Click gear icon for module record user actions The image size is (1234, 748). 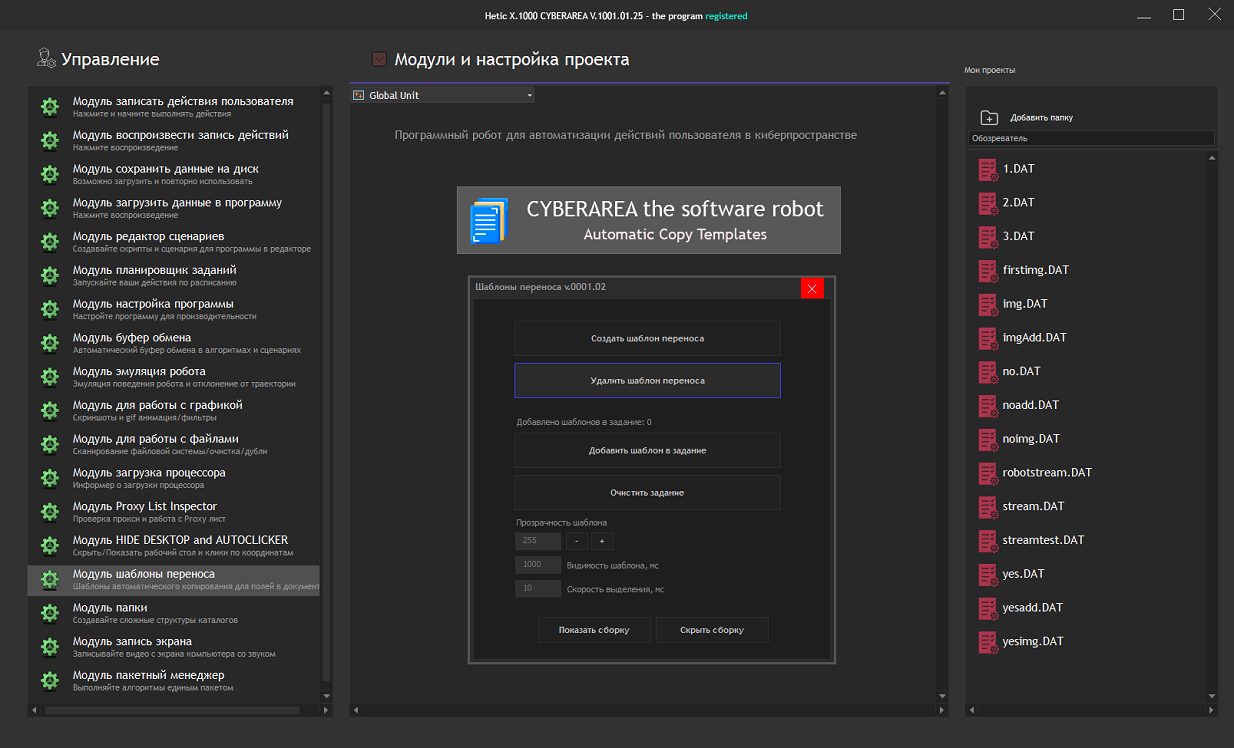coord(49,107)
